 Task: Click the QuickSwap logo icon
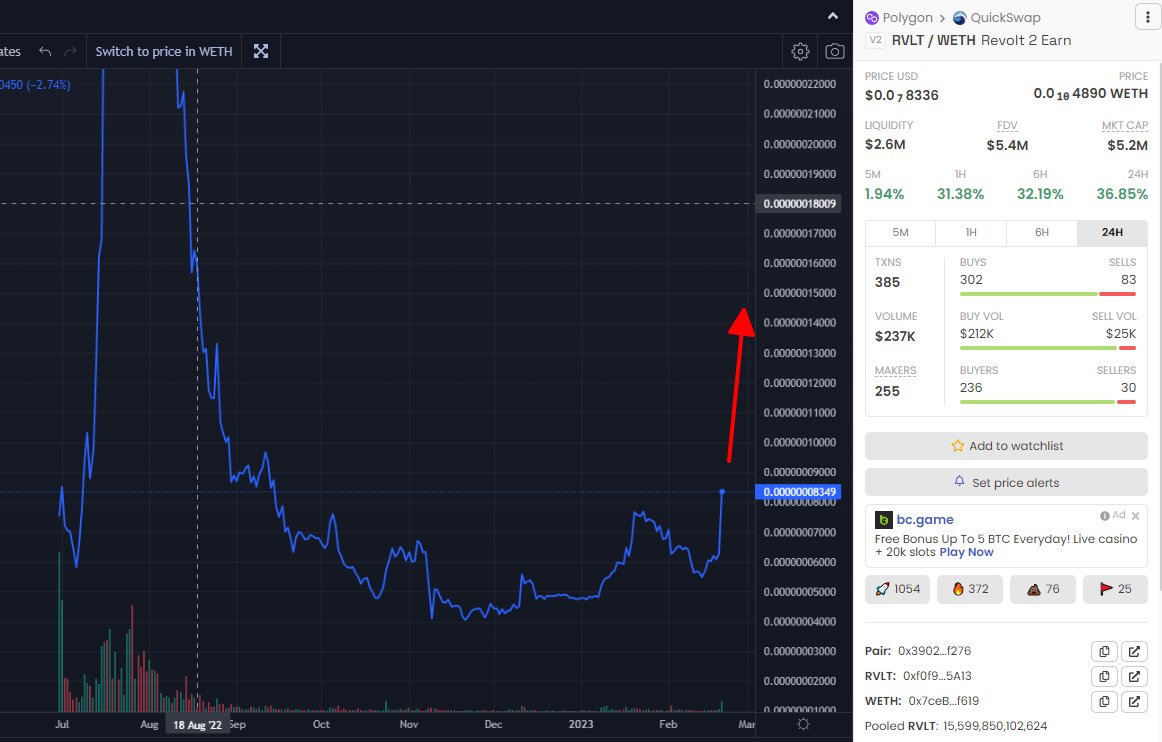click(x=960, y=18)
